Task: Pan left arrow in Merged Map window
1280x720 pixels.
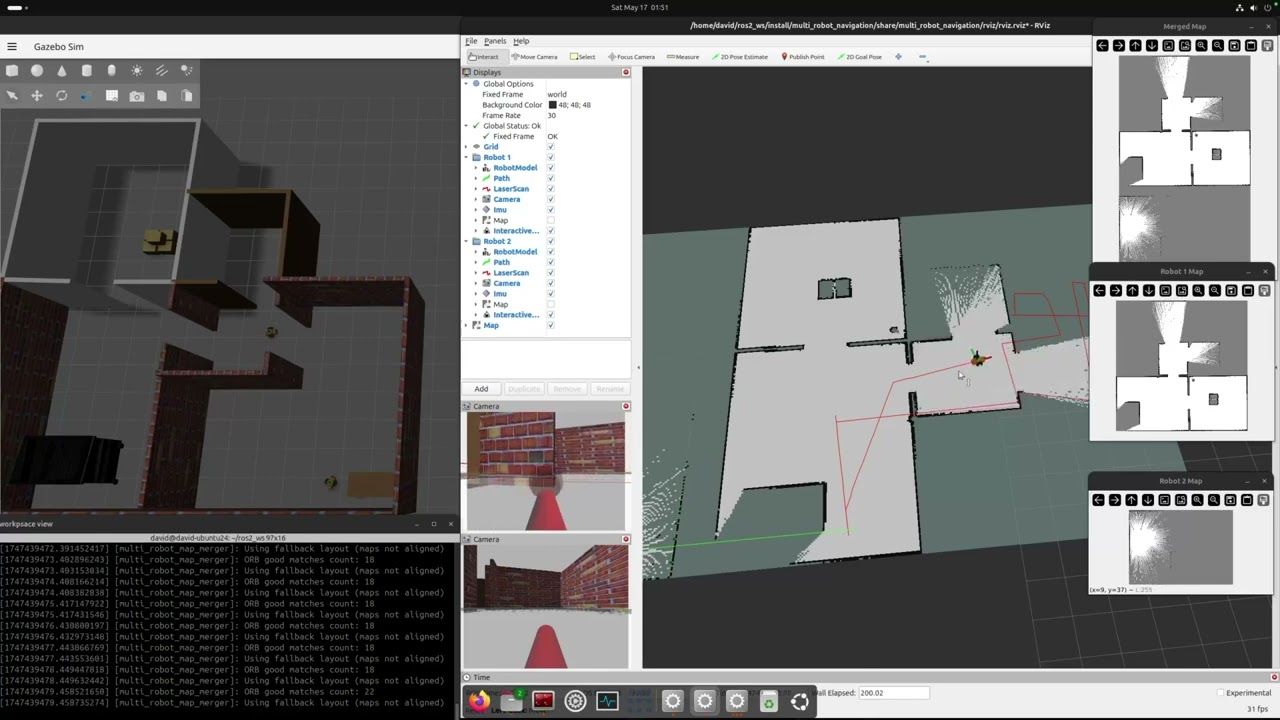Action: (1102, 45)
